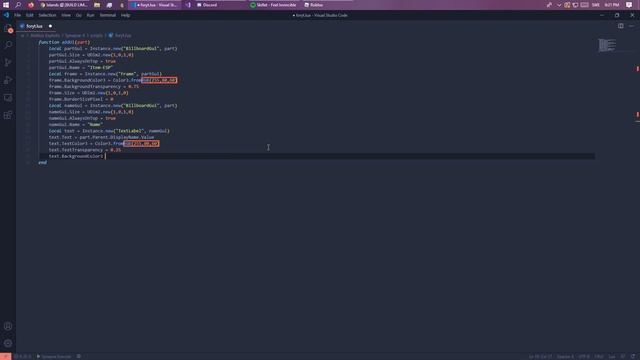Open the Windows notification center
This screenshot has height=360, width=640.
(629, 5)
